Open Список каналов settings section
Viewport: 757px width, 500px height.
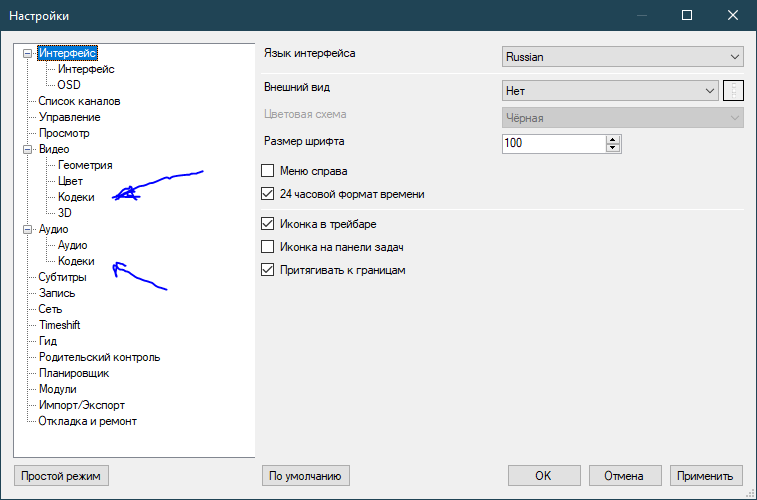pyautogui.click(x=79, y=101)
